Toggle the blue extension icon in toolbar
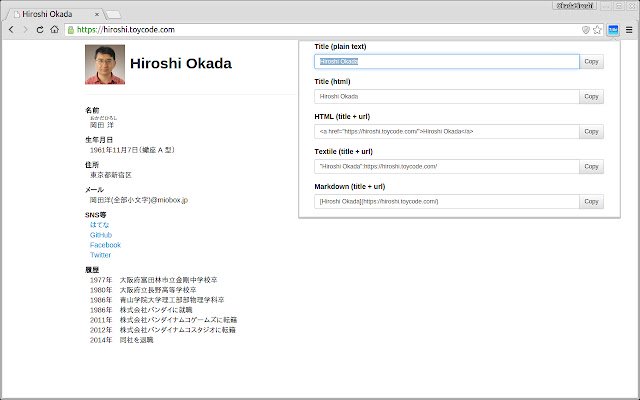Screen dimensions: 640x400 point(613,30)
